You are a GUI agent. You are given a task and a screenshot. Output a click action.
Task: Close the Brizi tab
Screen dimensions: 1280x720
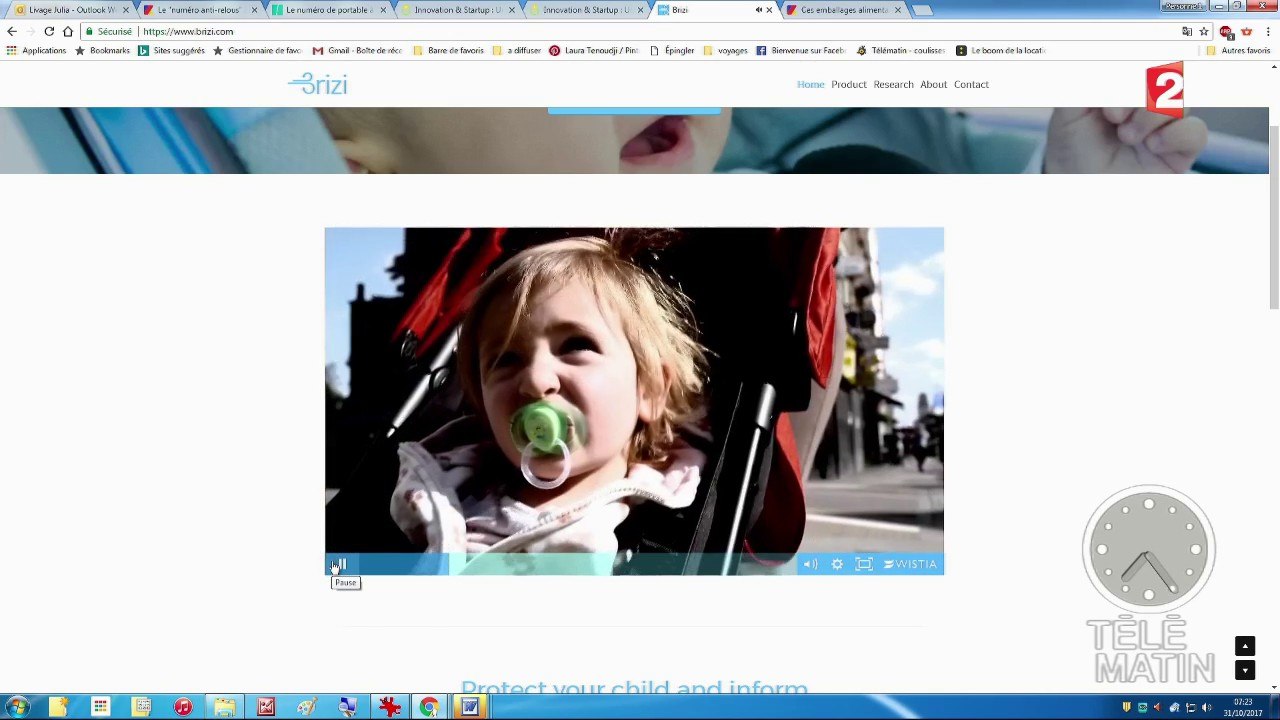coord(769,10)
